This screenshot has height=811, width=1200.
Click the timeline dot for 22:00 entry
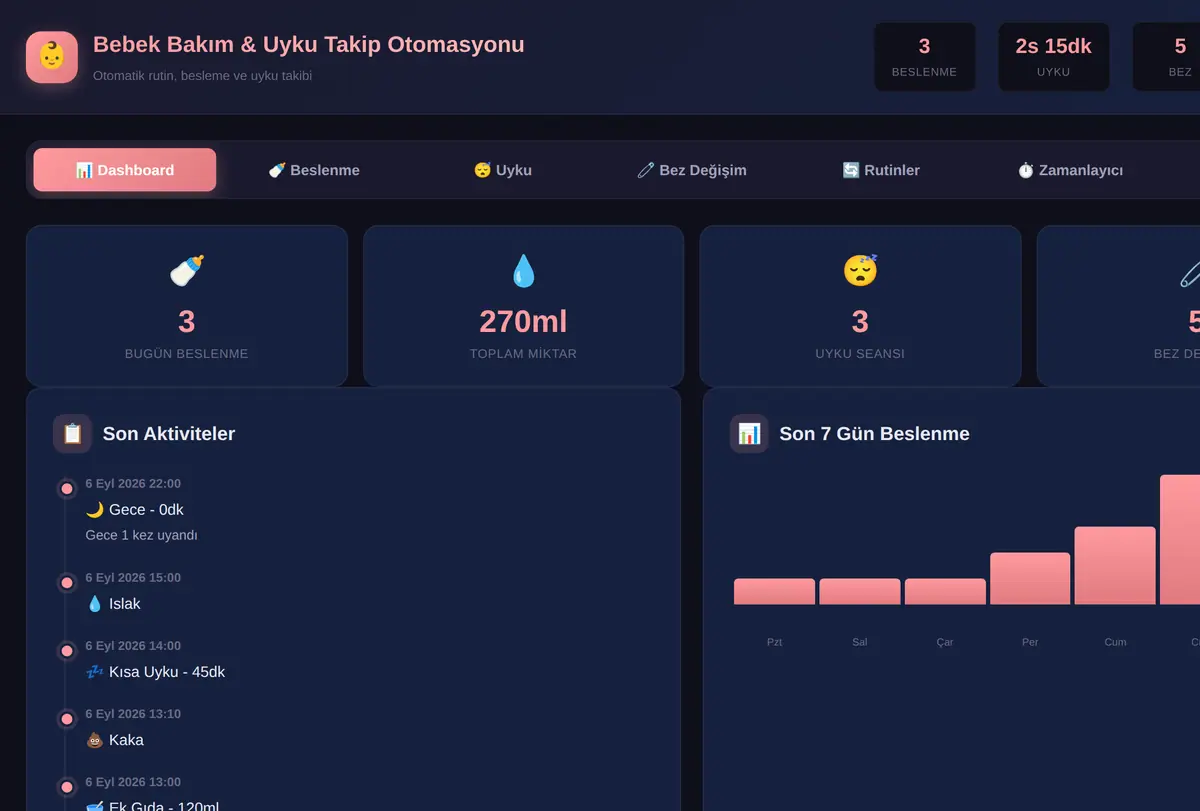point(67,489)
